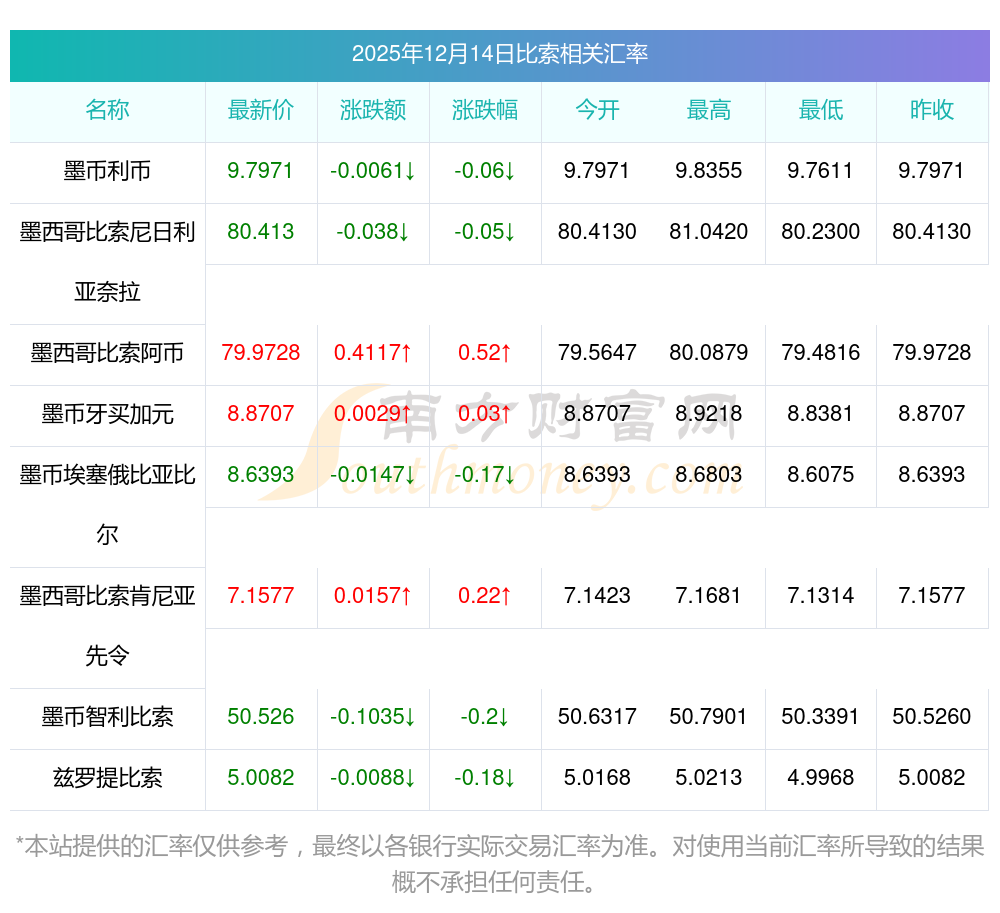
Task: Click the disclaimer text starting *本站提供的汇率
Action: (499, 865)
